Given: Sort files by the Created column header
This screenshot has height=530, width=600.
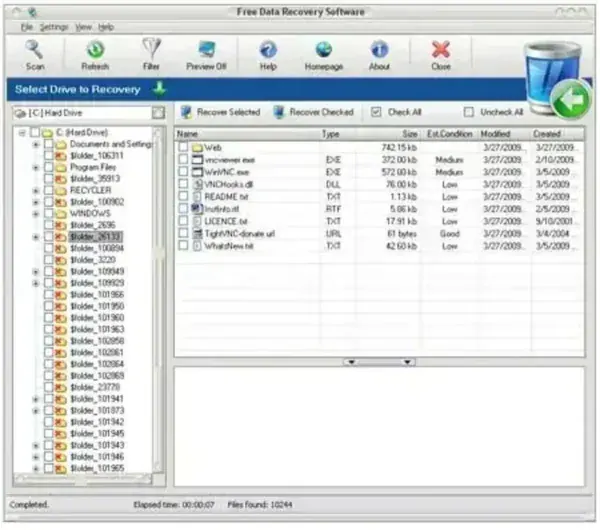Looking at the screenshot, I should click(x=557, y=134).
